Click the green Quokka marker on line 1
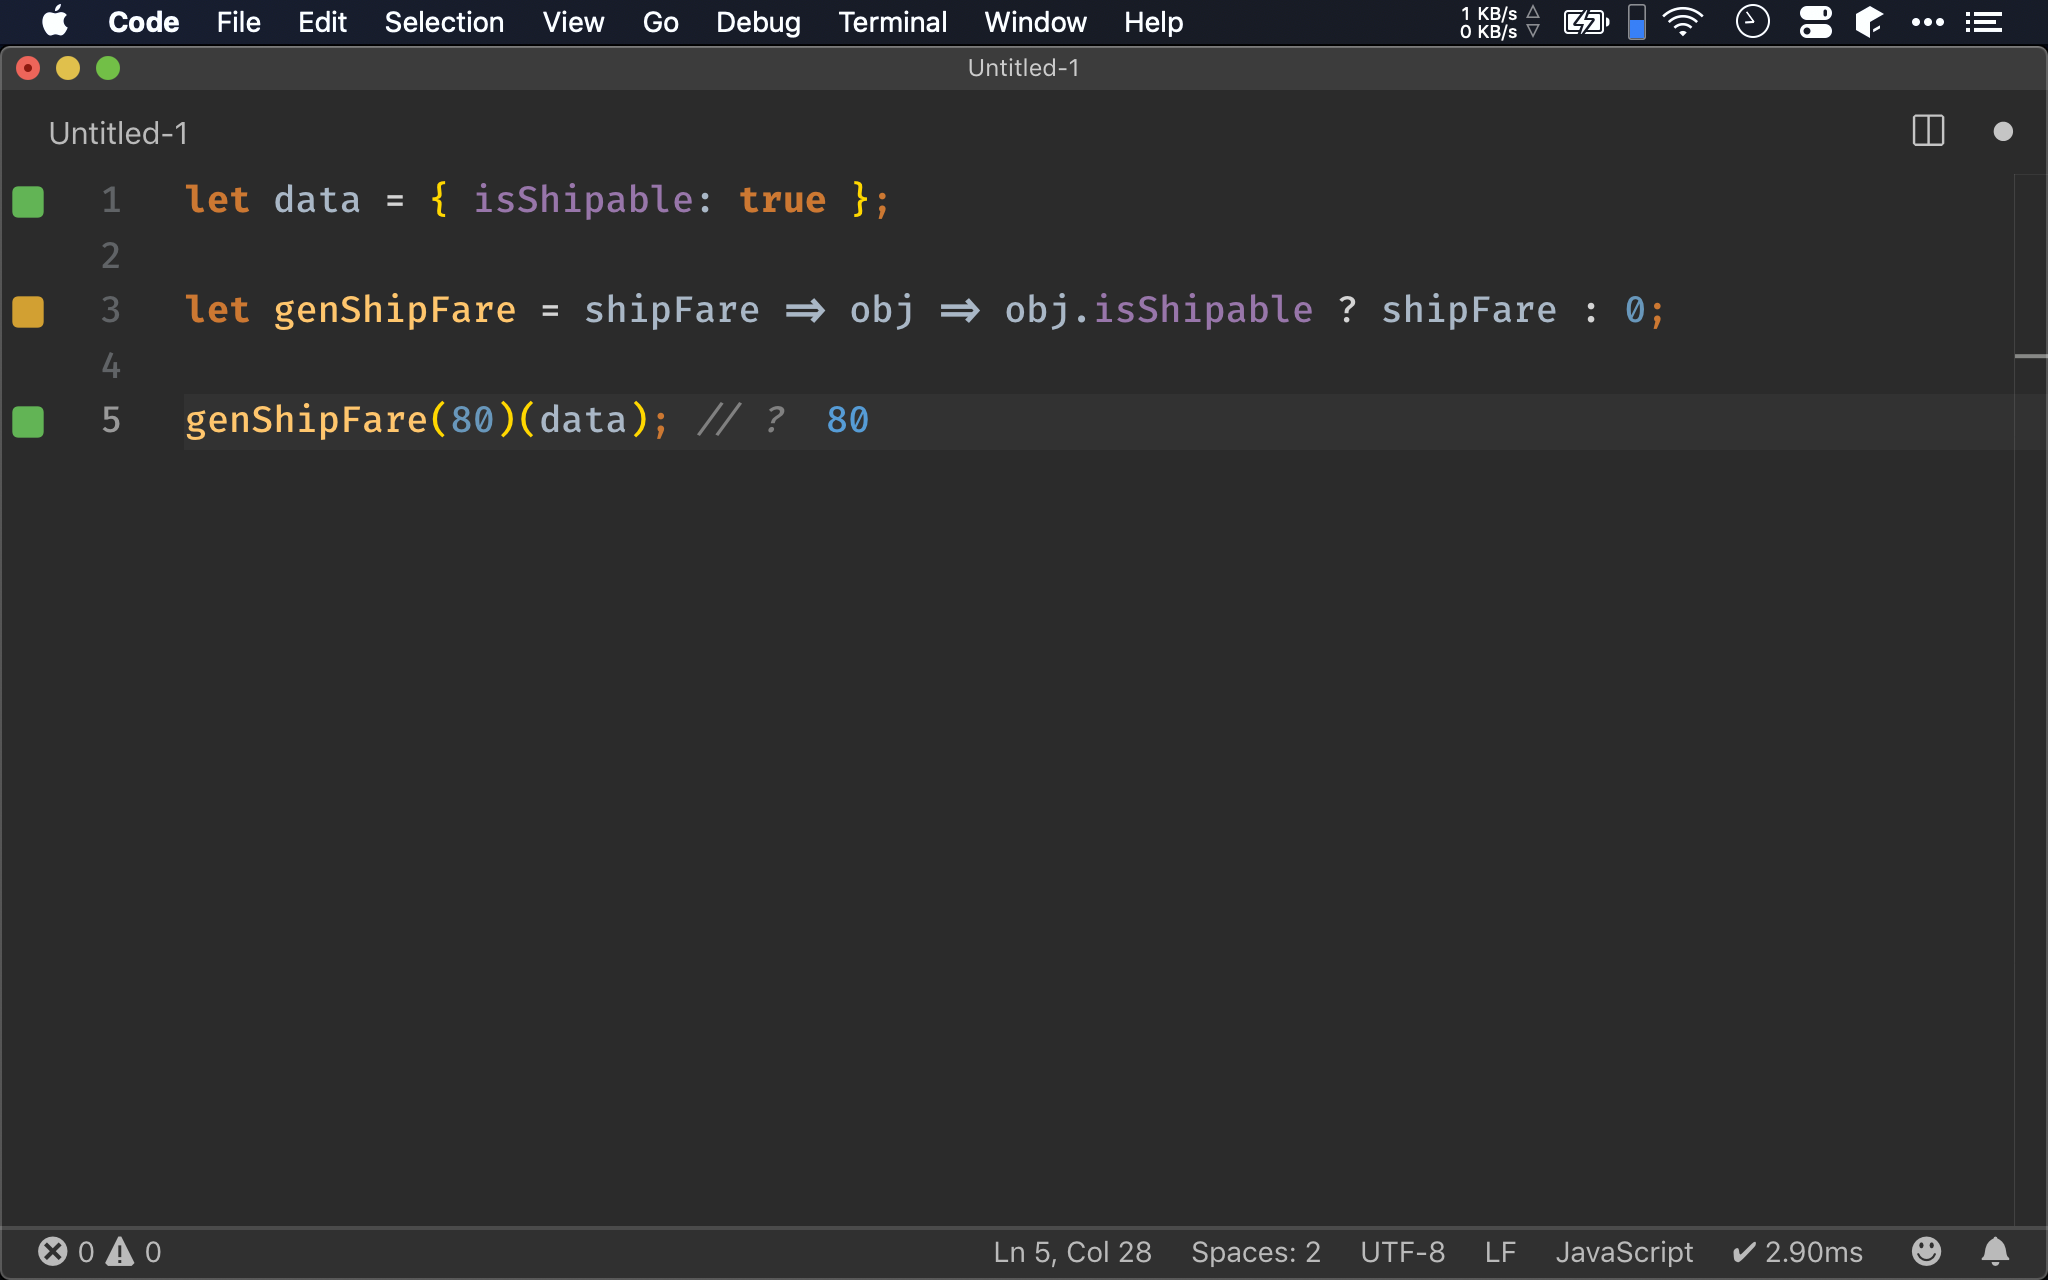Image resolution: width=2048 pixels, height=1280 pixels. 28,201
